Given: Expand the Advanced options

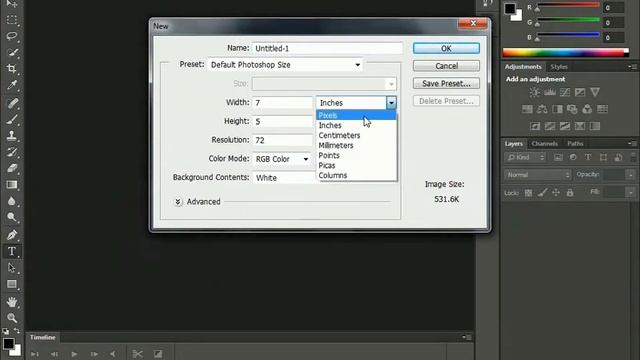Looking at the screenshot, I should pos(178,202).
